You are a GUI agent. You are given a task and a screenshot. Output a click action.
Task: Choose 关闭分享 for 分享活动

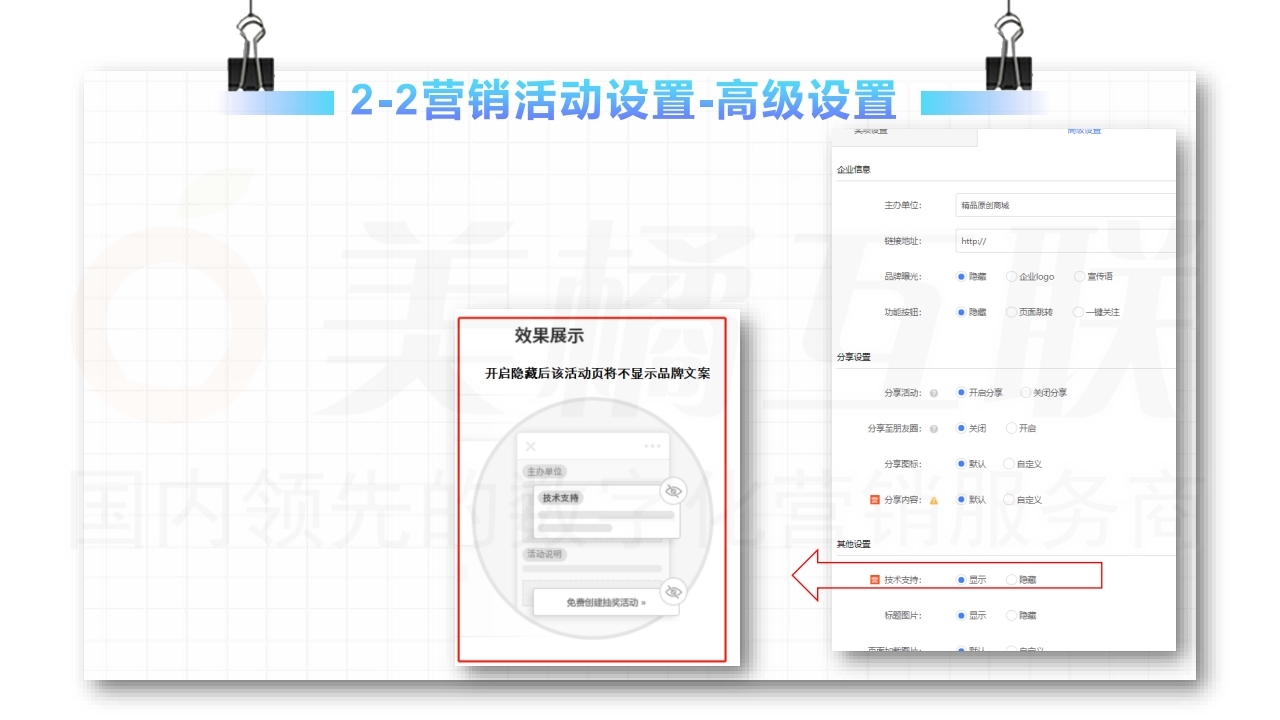click(1025, 393)
